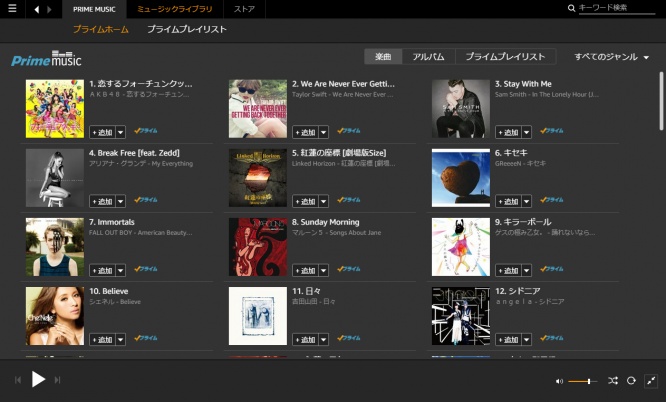This screenshot has height=402, width=666.
Task: Open add-options arrow for 紅蓮の座標
Action: coord(324,201)
